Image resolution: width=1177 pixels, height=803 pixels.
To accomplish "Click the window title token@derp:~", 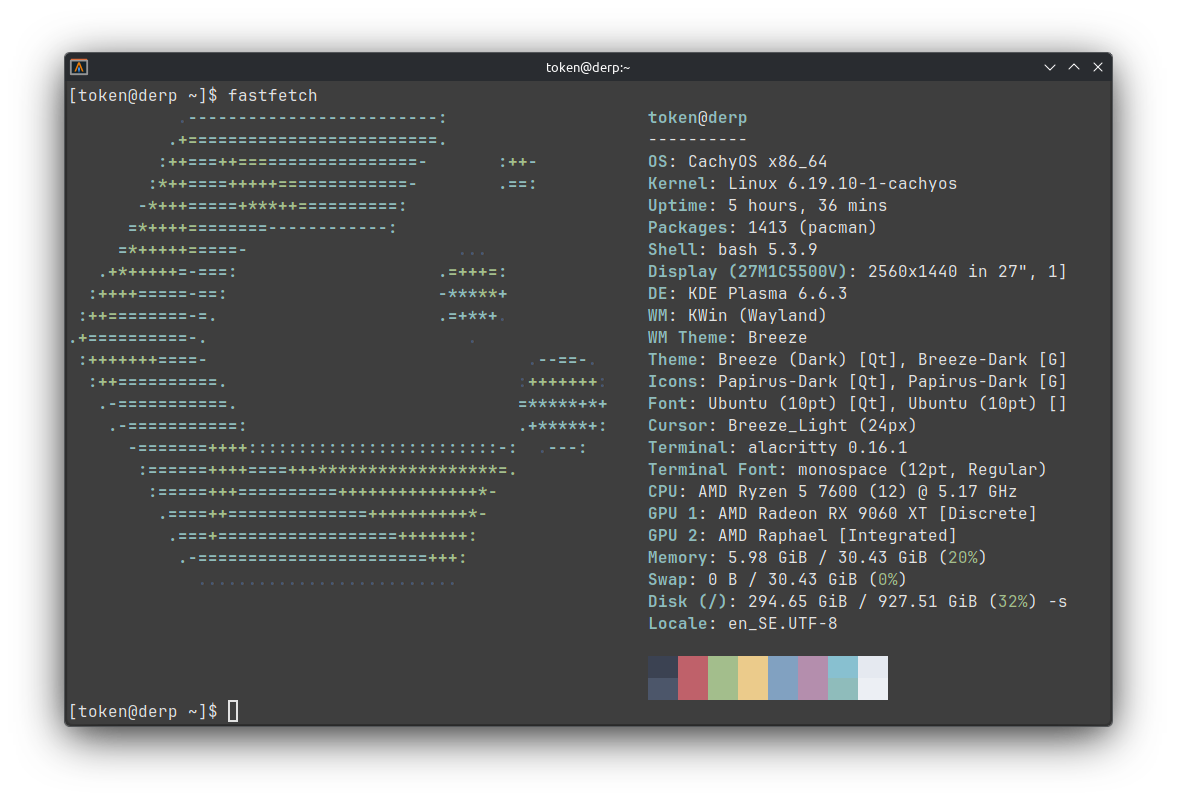I will click(x=588, y=68).
